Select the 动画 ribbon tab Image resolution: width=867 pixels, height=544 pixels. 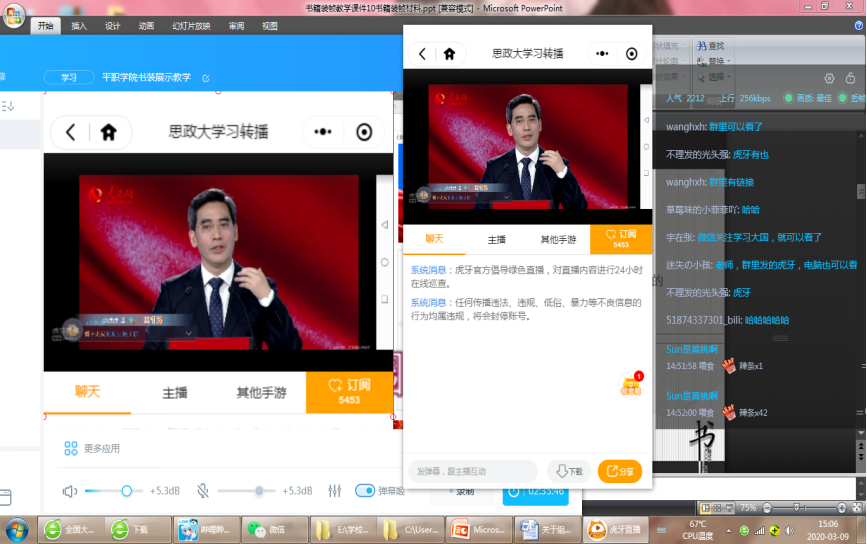(146, 26)
